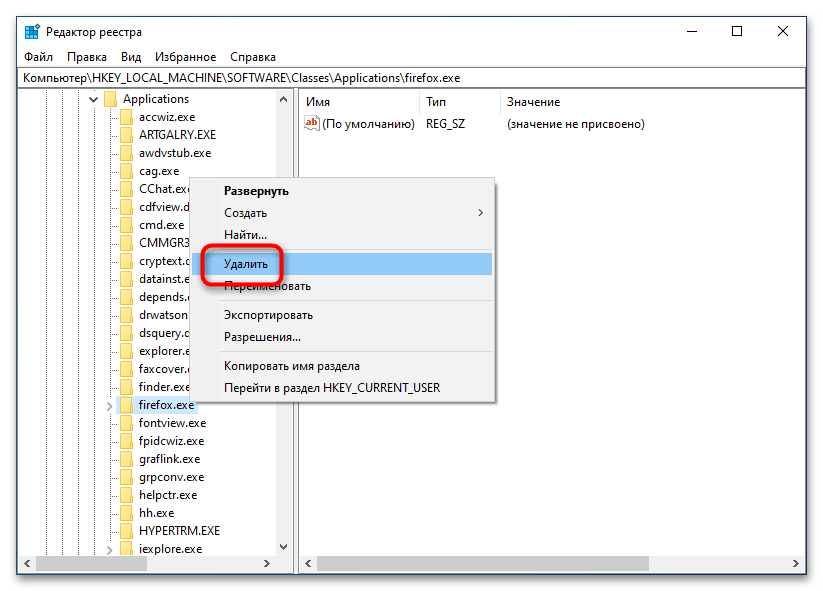Click the folder icon next to hh.exe
This screenshot has height=591, width=823.
(x=126, y=513)
